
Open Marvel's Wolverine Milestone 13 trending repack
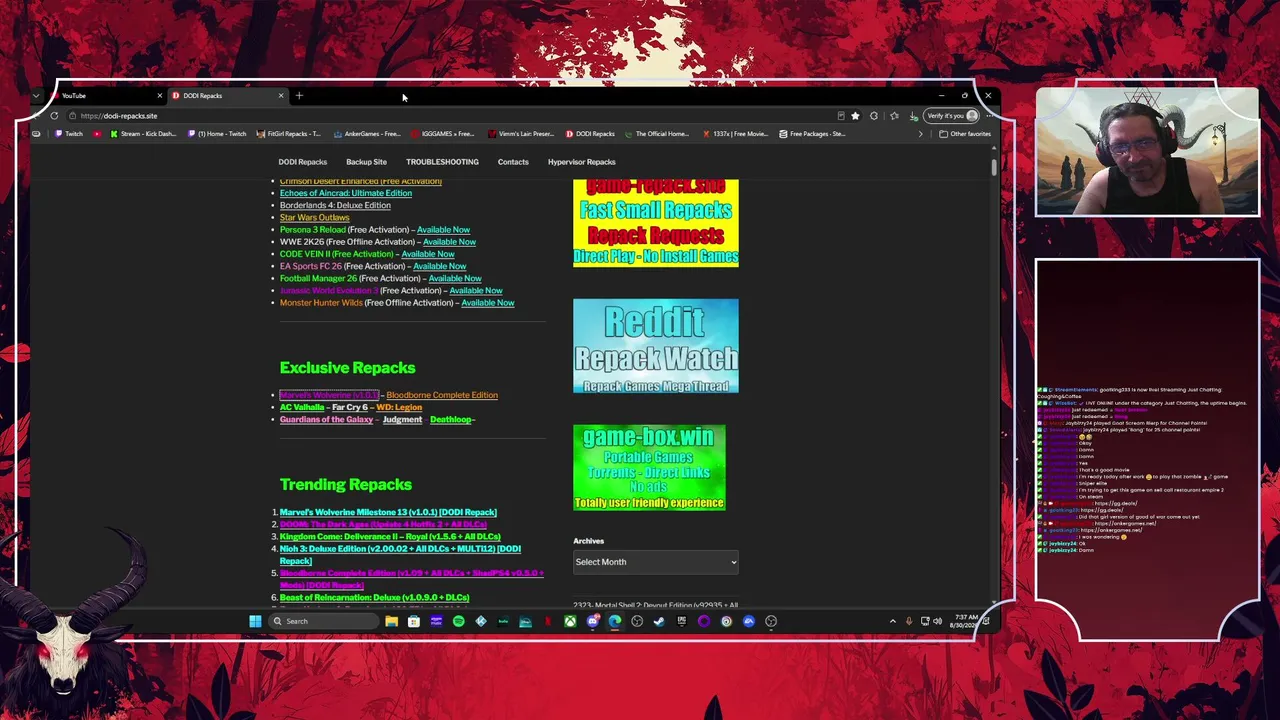pyautogui.click(x=388, y=512)
